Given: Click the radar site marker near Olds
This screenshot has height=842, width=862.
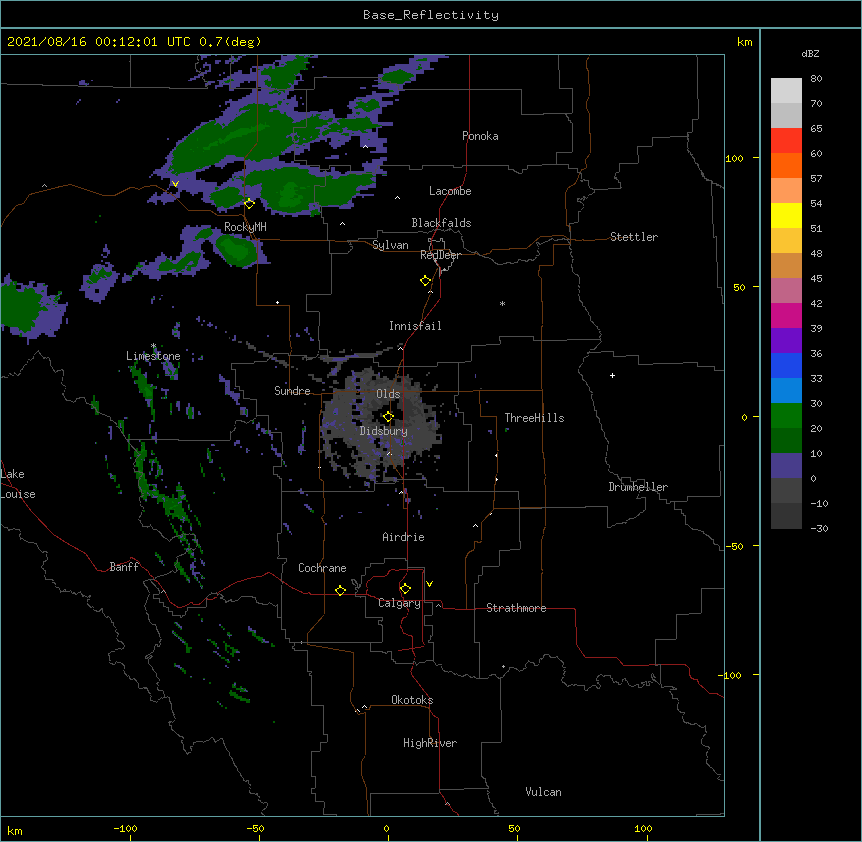Looking at the screenshot, I should [x=388, y=417].
